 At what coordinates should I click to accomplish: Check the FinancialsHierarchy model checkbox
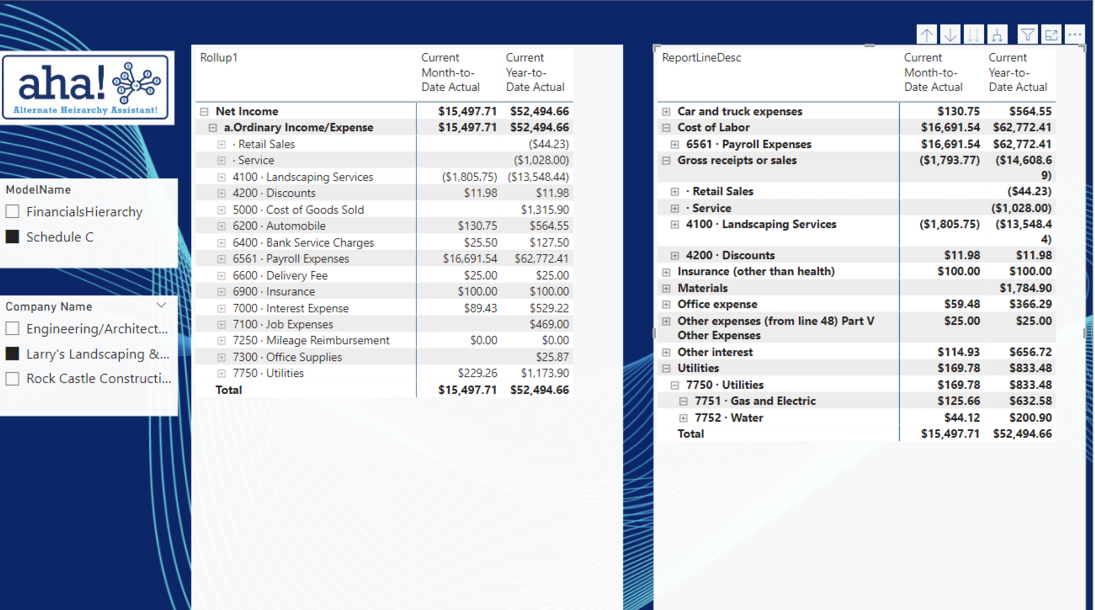pyautogui.click(x=13, y=212)
